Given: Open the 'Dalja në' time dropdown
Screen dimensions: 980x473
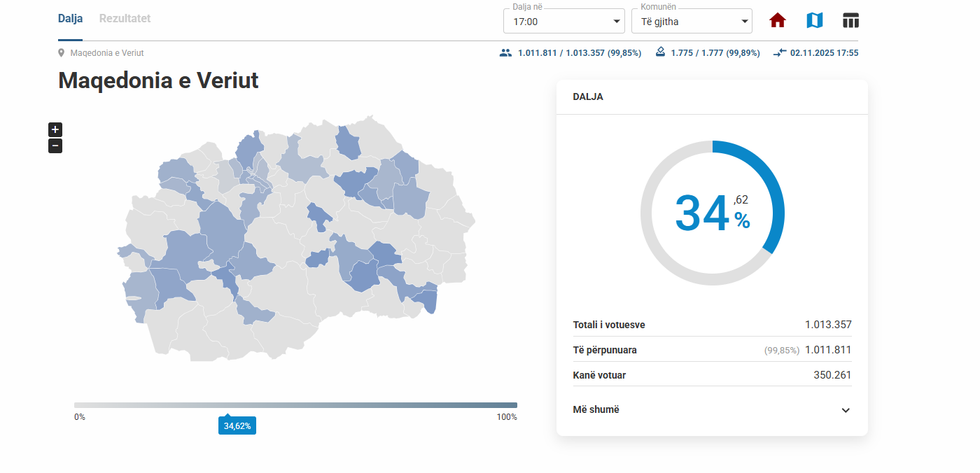Looking at the screenshot, I should (564, 21).
